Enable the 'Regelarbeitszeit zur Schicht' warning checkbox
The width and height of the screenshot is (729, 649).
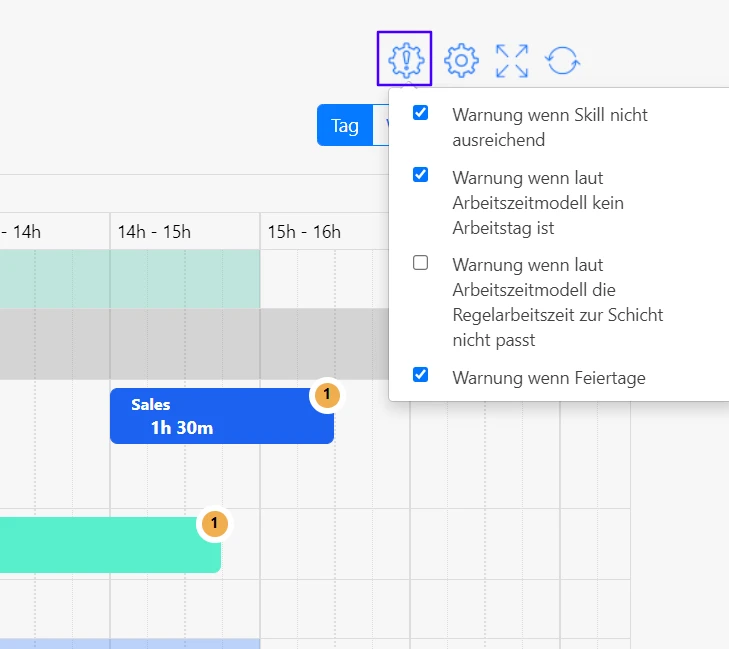[421, 263]
